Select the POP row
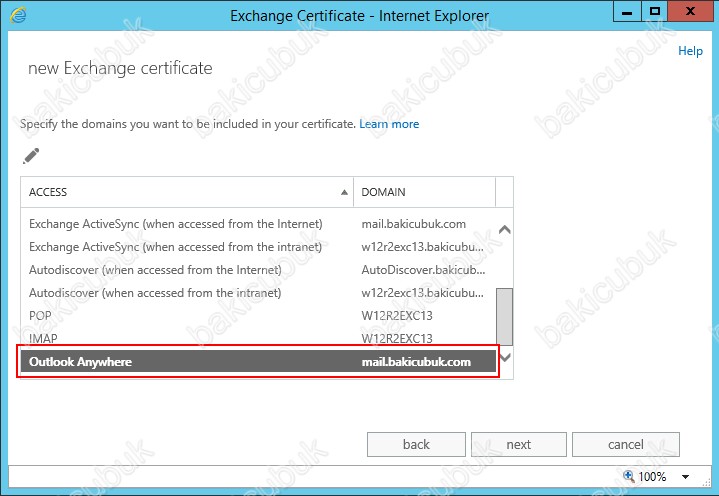The height and width of the screenshot is (496, 719). (258, 315)
